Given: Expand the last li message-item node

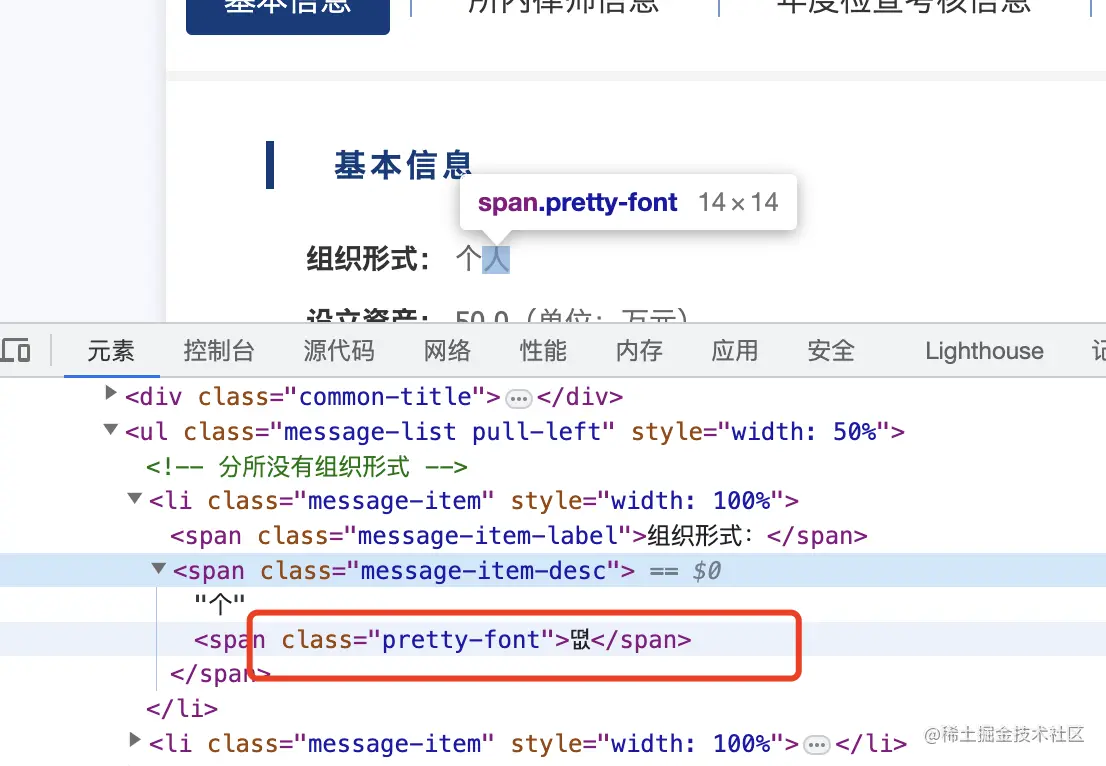Looking at the screenshot, I should 135,739.
